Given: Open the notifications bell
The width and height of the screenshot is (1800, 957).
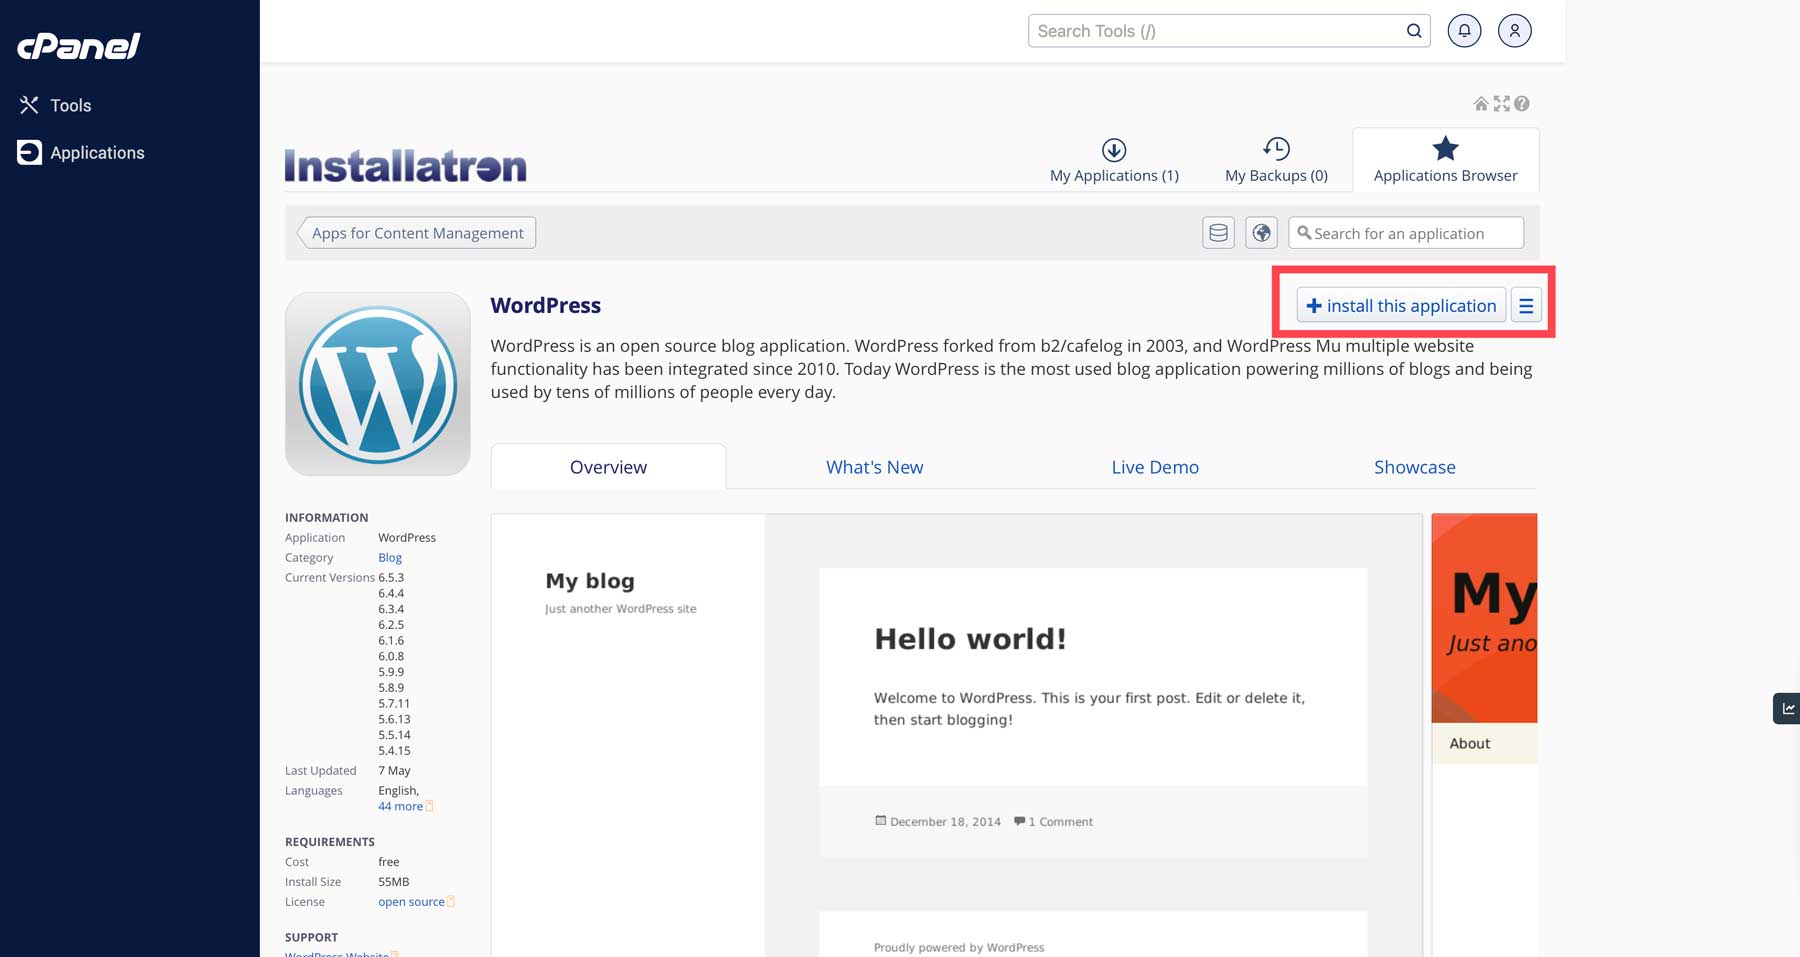Looking at the screenshot, I should tap(1464, 30).
